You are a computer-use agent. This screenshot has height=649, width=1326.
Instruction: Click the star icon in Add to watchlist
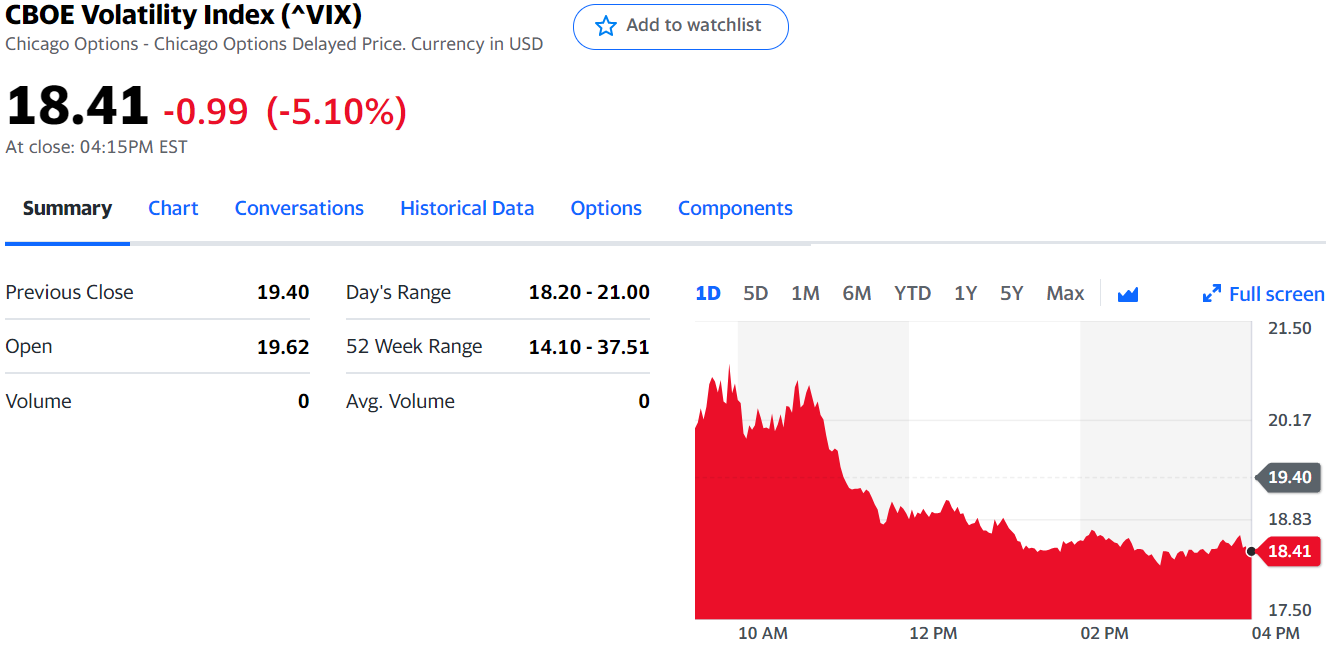tap(606, 26)
